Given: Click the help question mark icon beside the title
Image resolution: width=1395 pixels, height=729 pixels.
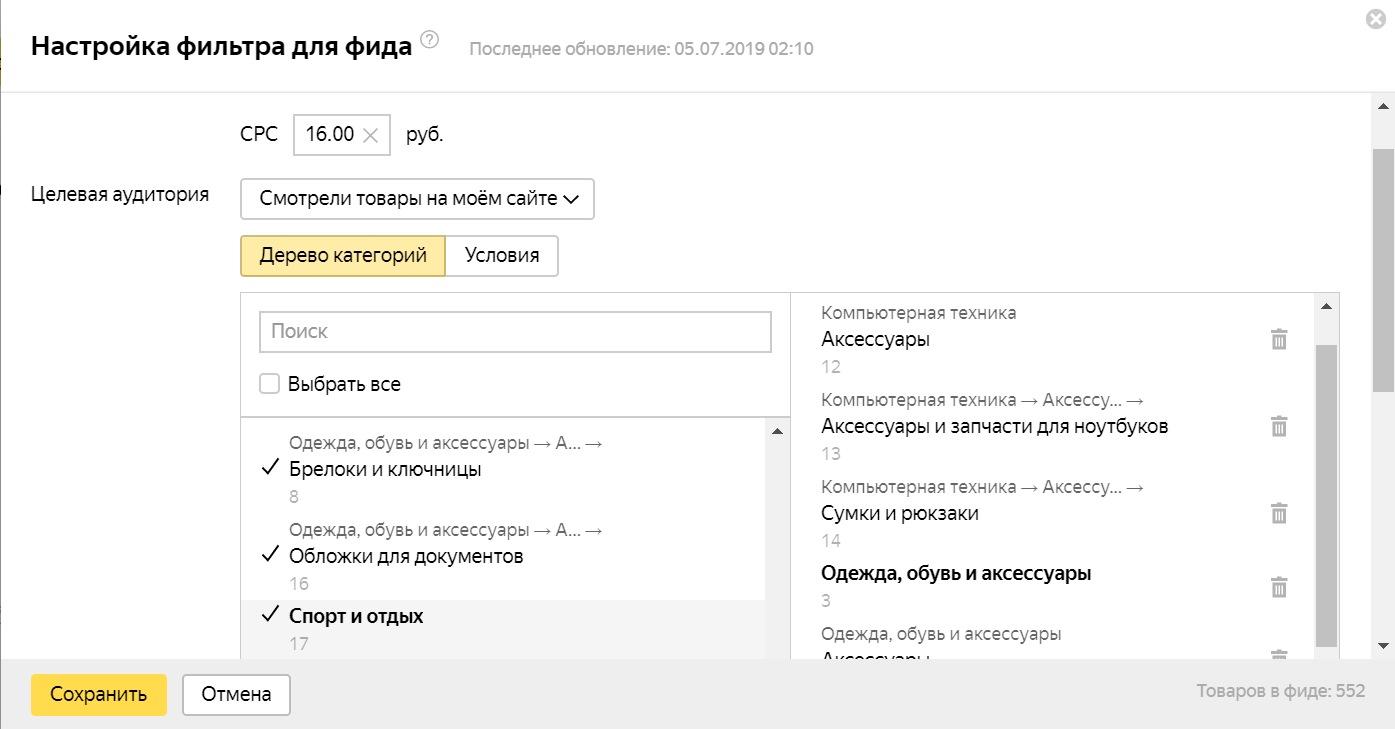Looking at the screenshot, I should (x=430, y=40).
